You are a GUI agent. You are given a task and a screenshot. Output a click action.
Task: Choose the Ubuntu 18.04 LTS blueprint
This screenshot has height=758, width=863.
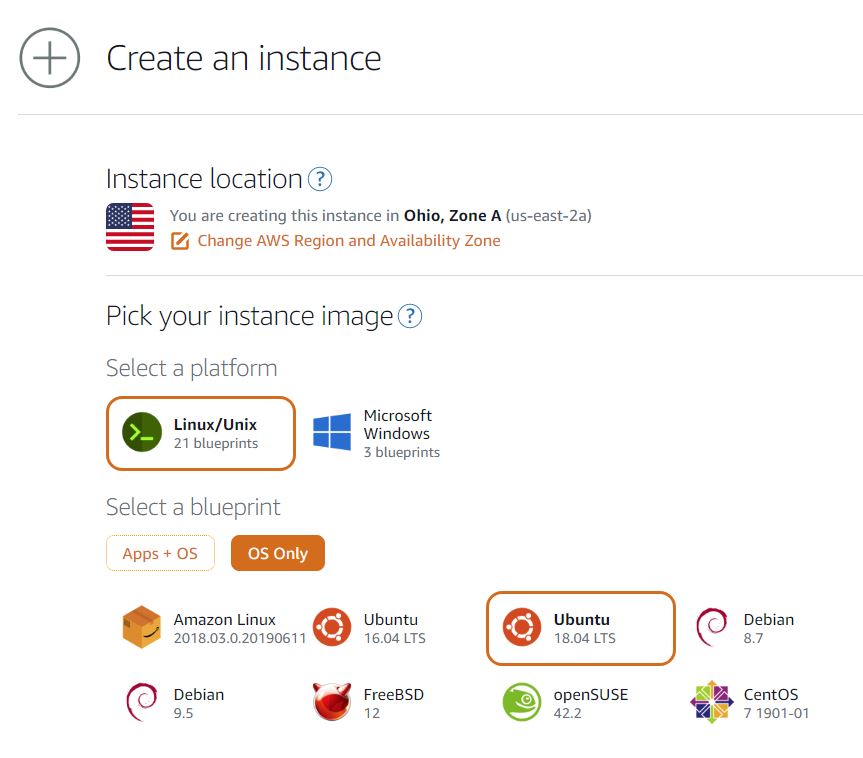click(x=581, y=628)
